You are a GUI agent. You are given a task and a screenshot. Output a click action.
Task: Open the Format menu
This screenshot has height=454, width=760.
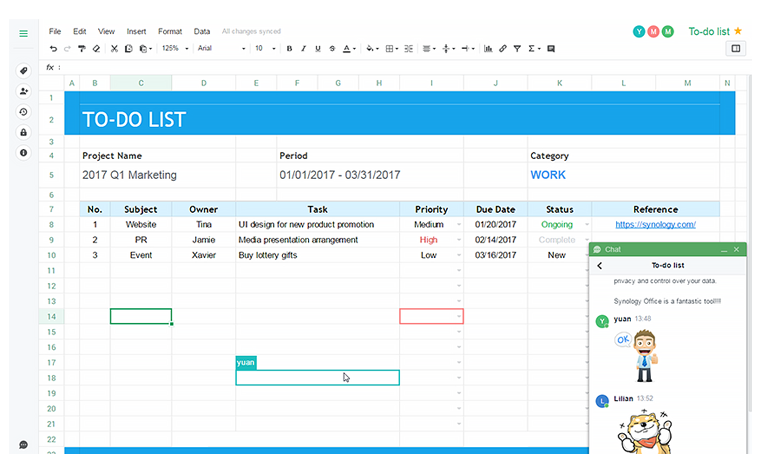170,31
